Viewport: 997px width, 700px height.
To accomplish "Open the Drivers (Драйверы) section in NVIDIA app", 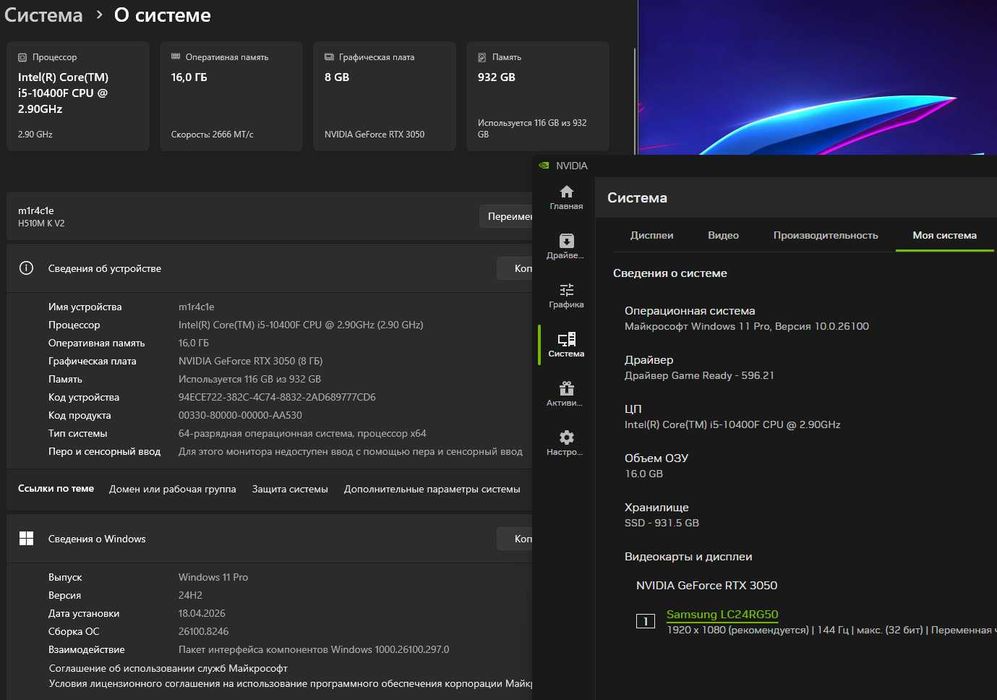I will pyautogui.click(x=566, y=246).
